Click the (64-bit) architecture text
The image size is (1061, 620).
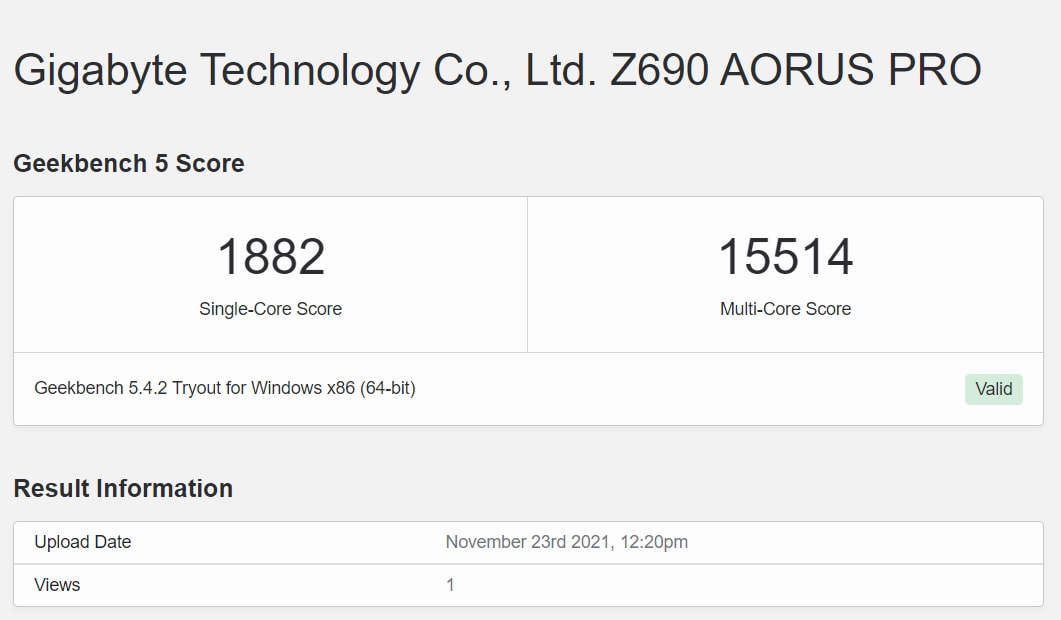(388, 388)
